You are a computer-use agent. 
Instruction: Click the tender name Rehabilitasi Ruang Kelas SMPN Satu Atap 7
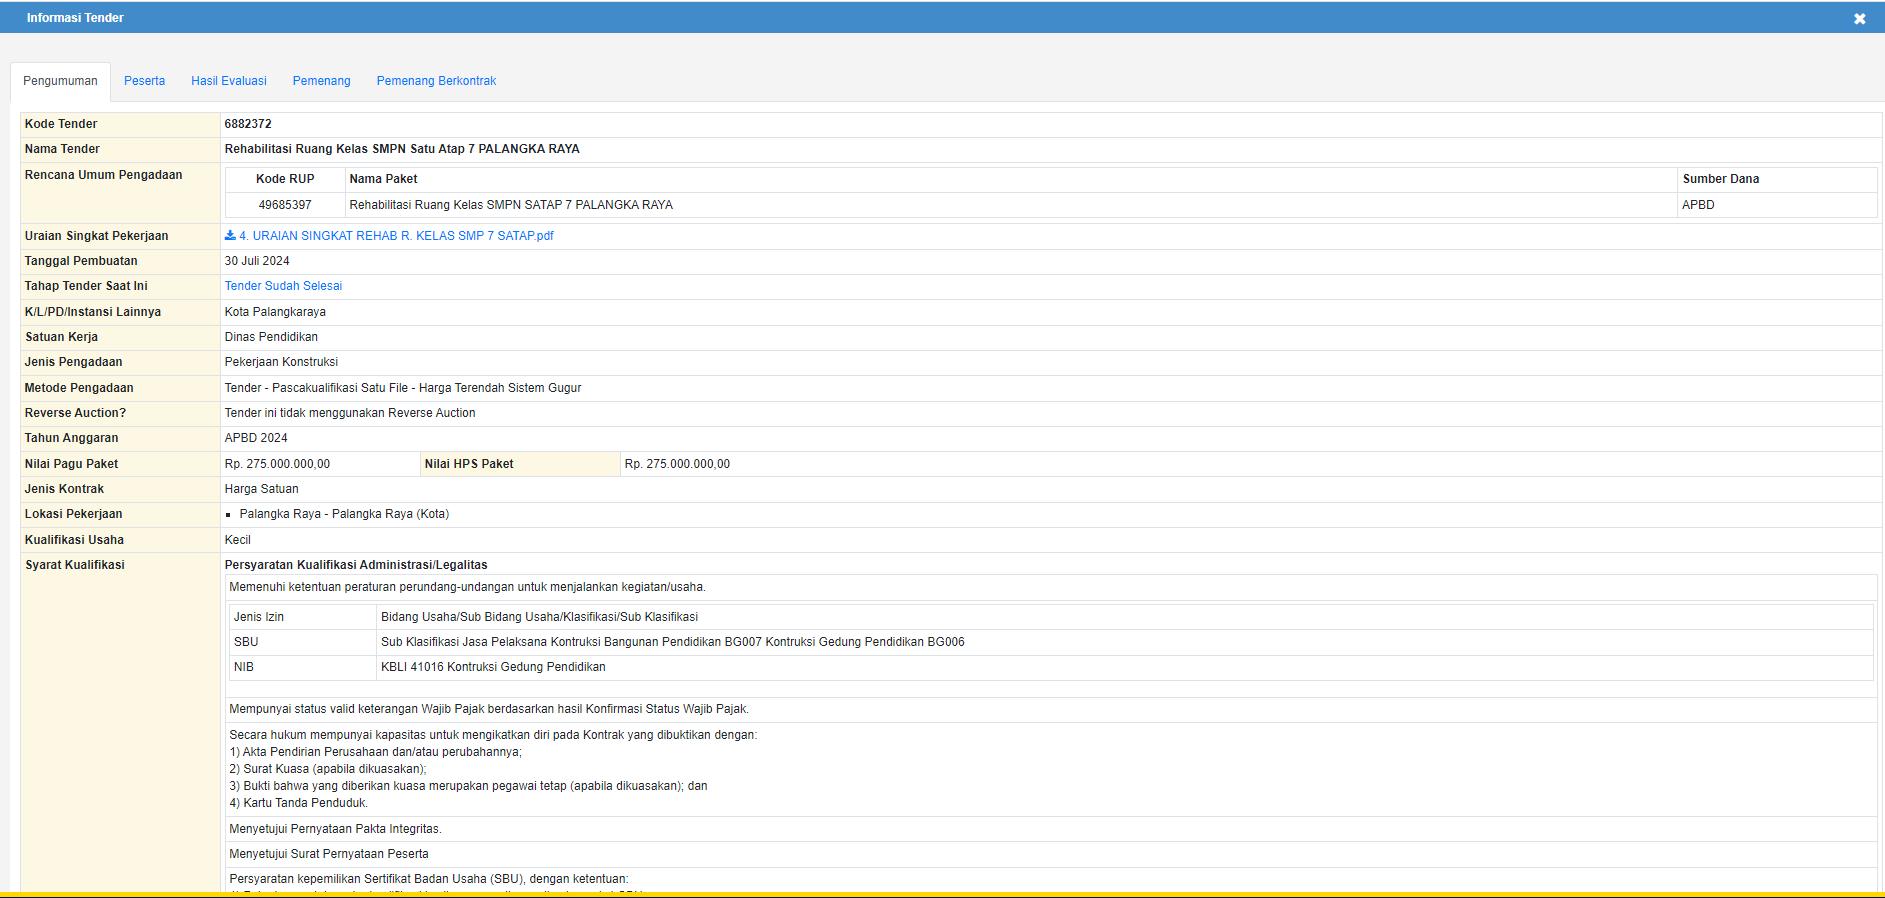click(402, 149)
